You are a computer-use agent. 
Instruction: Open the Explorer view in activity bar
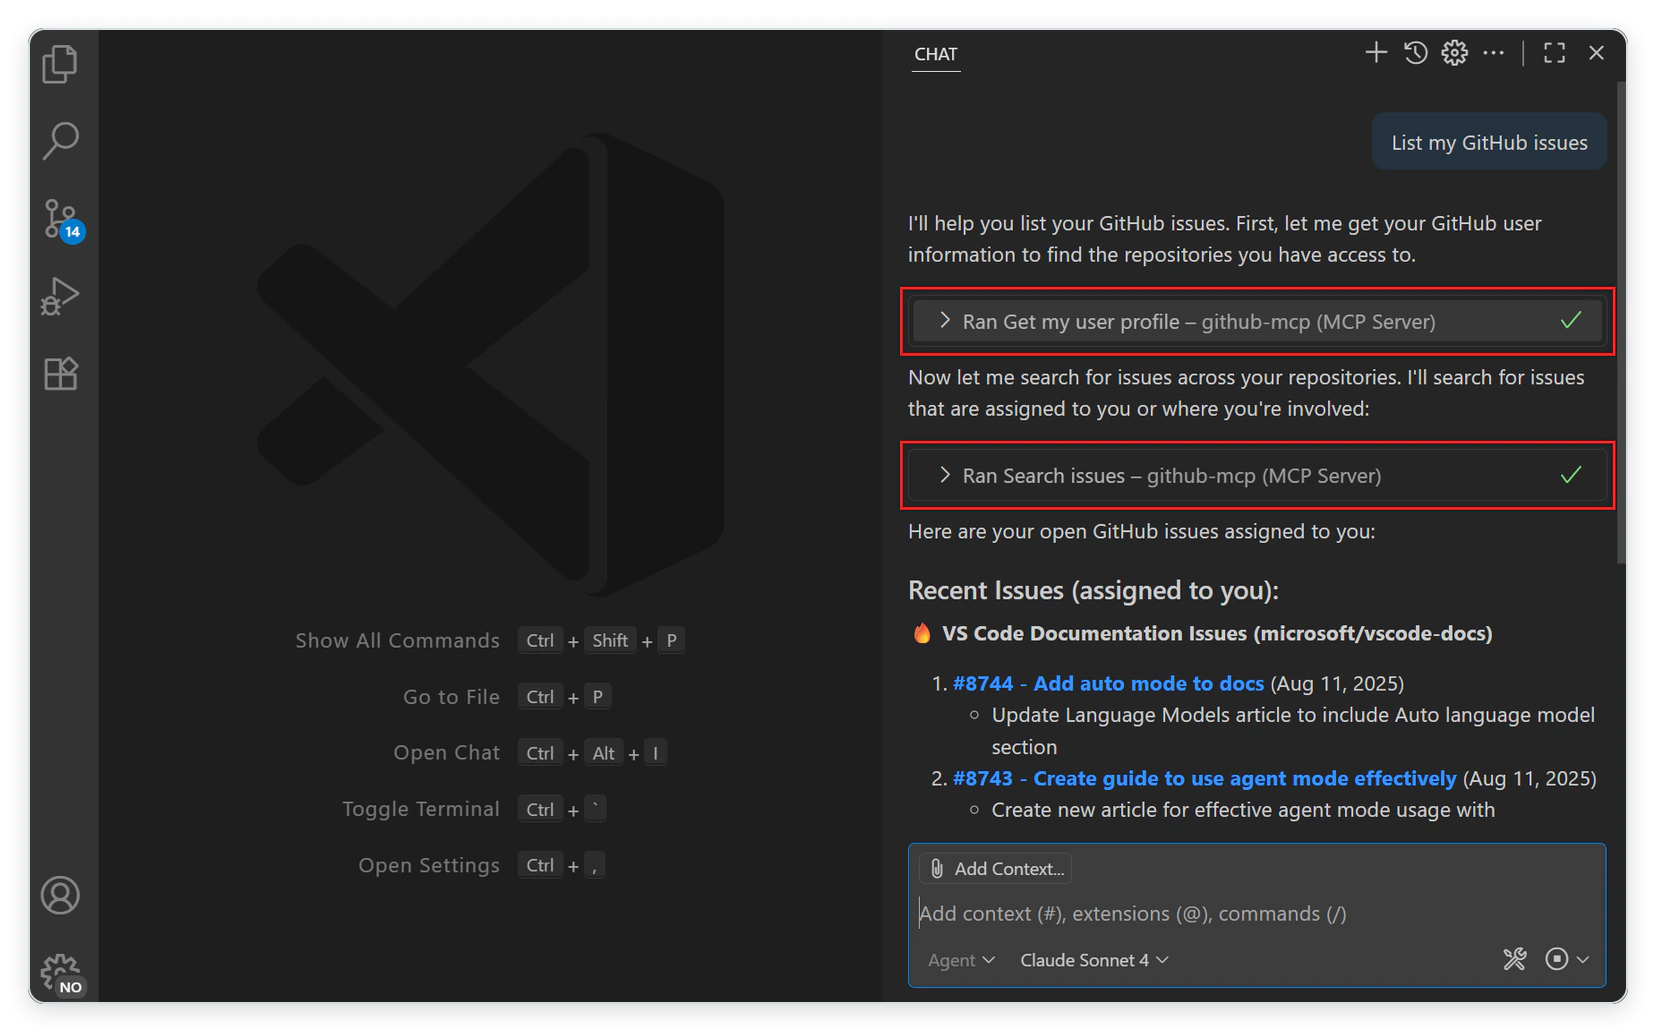[x=61, y=64]
